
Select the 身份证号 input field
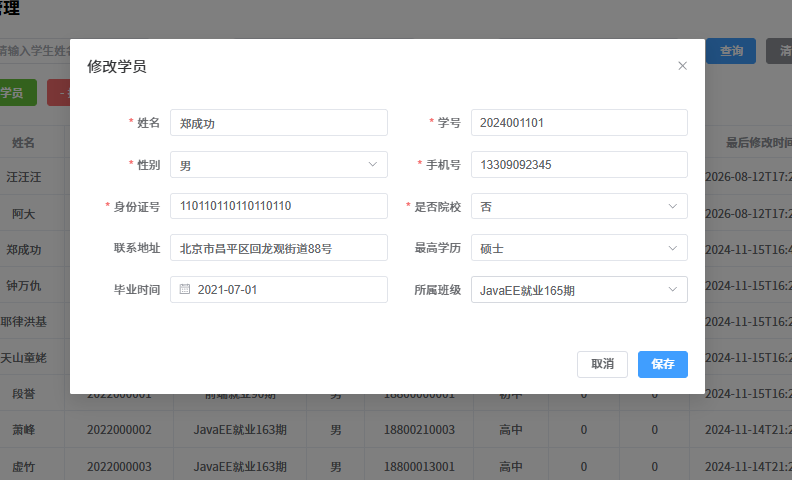coord(279,206)
